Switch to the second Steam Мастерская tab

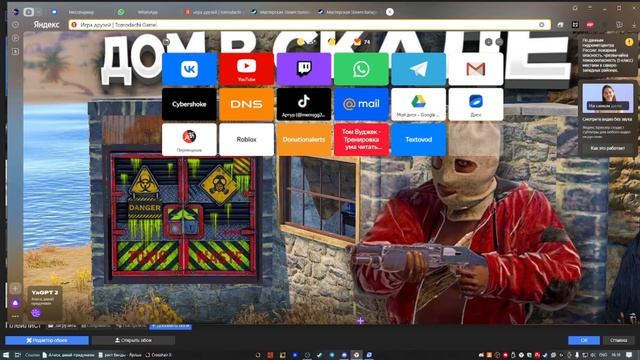(x=348, y=12)
